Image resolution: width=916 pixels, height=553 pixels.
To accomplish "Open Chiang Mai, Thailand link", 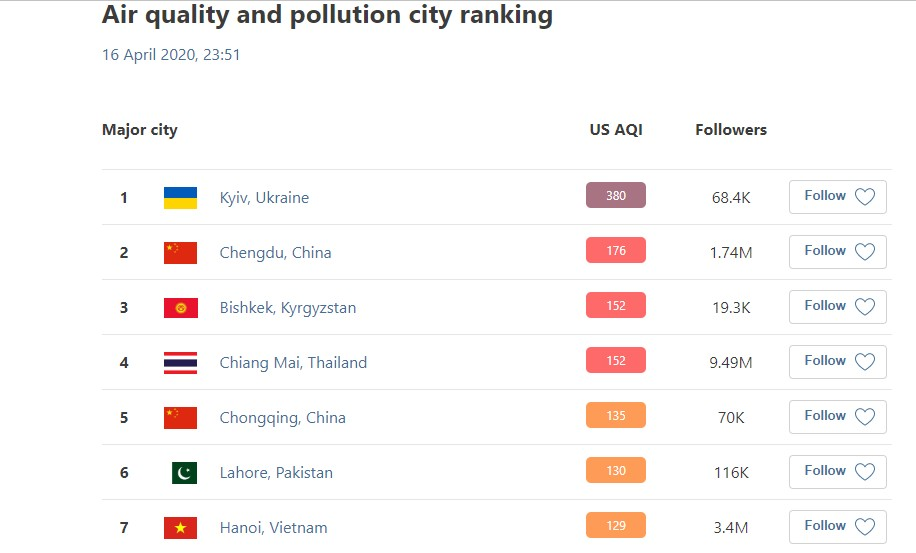I will coord(293,363).
